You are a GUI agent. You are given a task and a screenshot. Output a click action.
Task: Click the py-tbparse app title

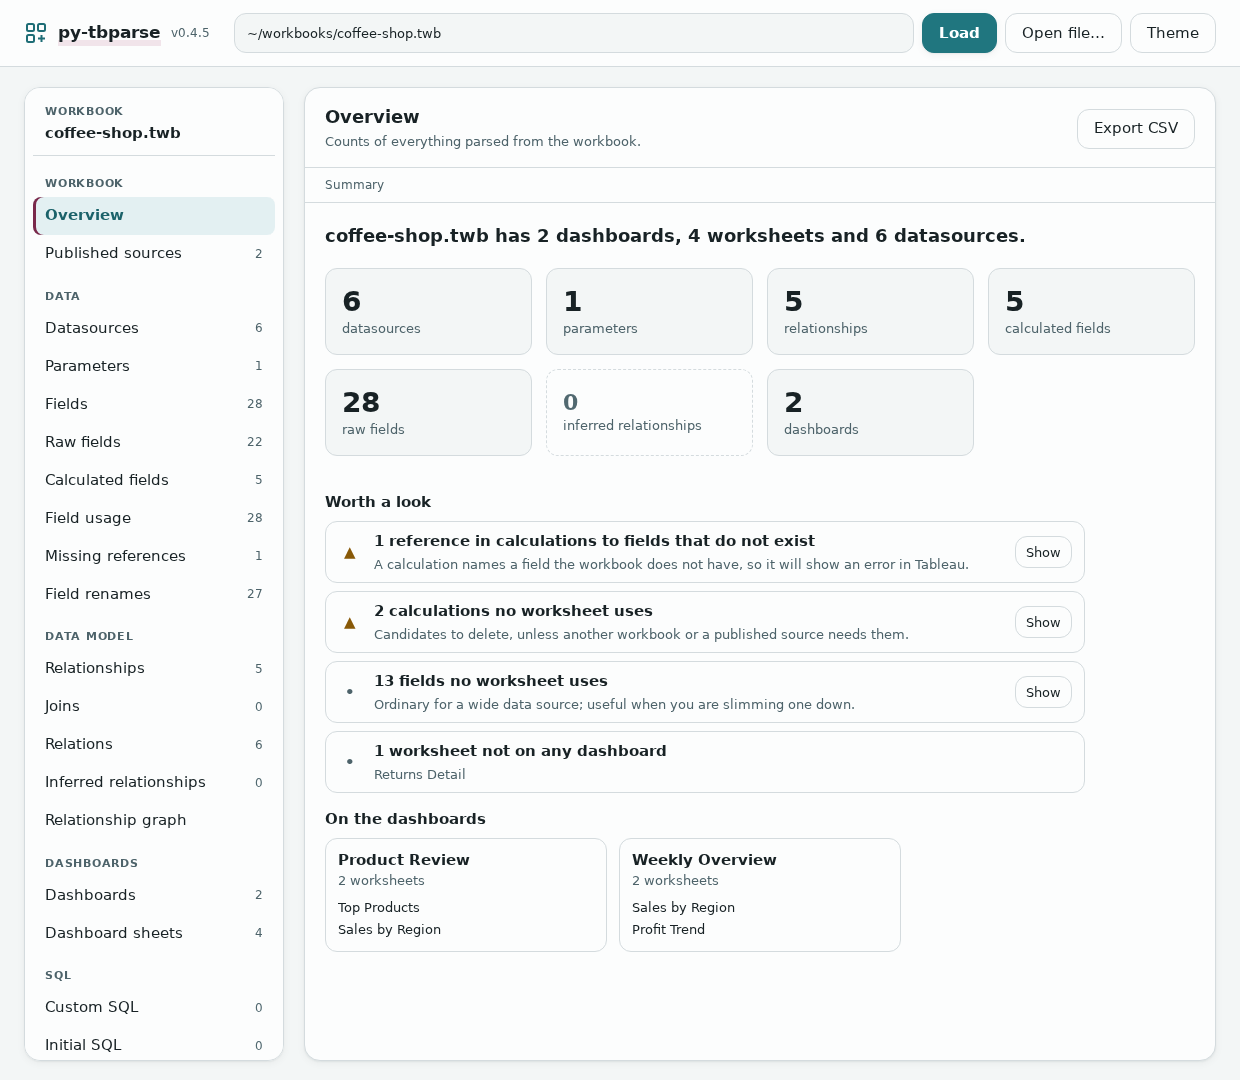(x=109, y=33)
